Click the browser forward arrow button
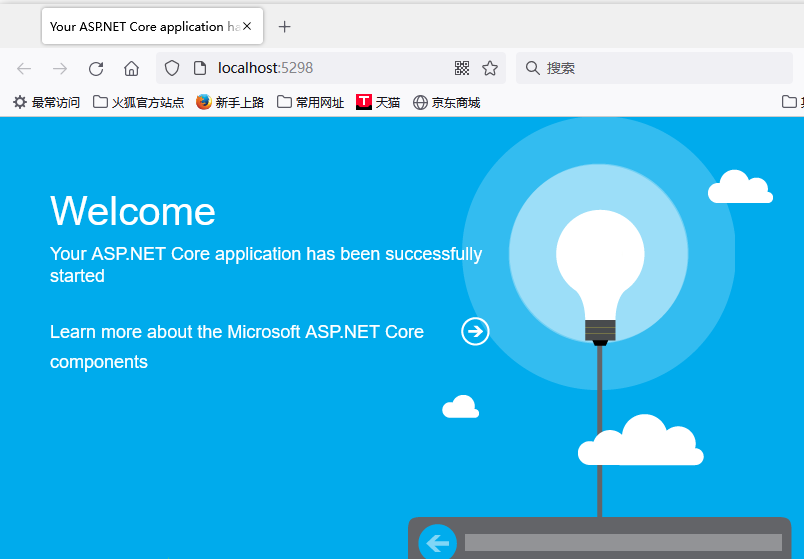Viewport: 804px width, 559px height. click(x=60, y=68)
